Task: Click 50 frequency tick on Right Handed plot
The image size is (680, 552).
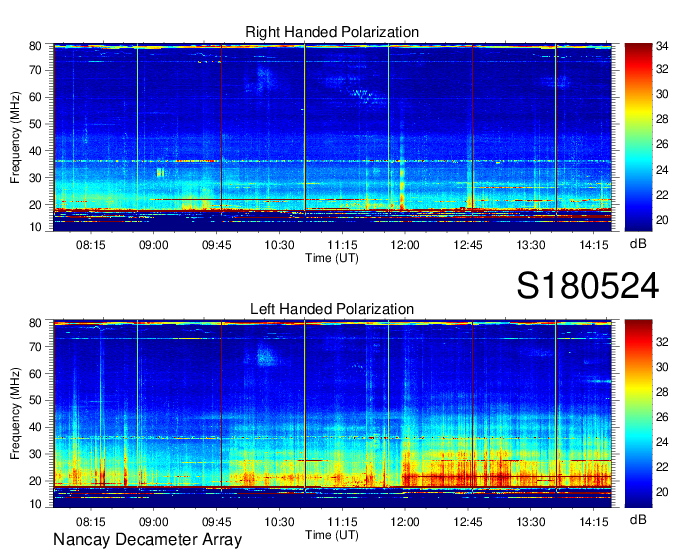Action: tap(35, 124)
